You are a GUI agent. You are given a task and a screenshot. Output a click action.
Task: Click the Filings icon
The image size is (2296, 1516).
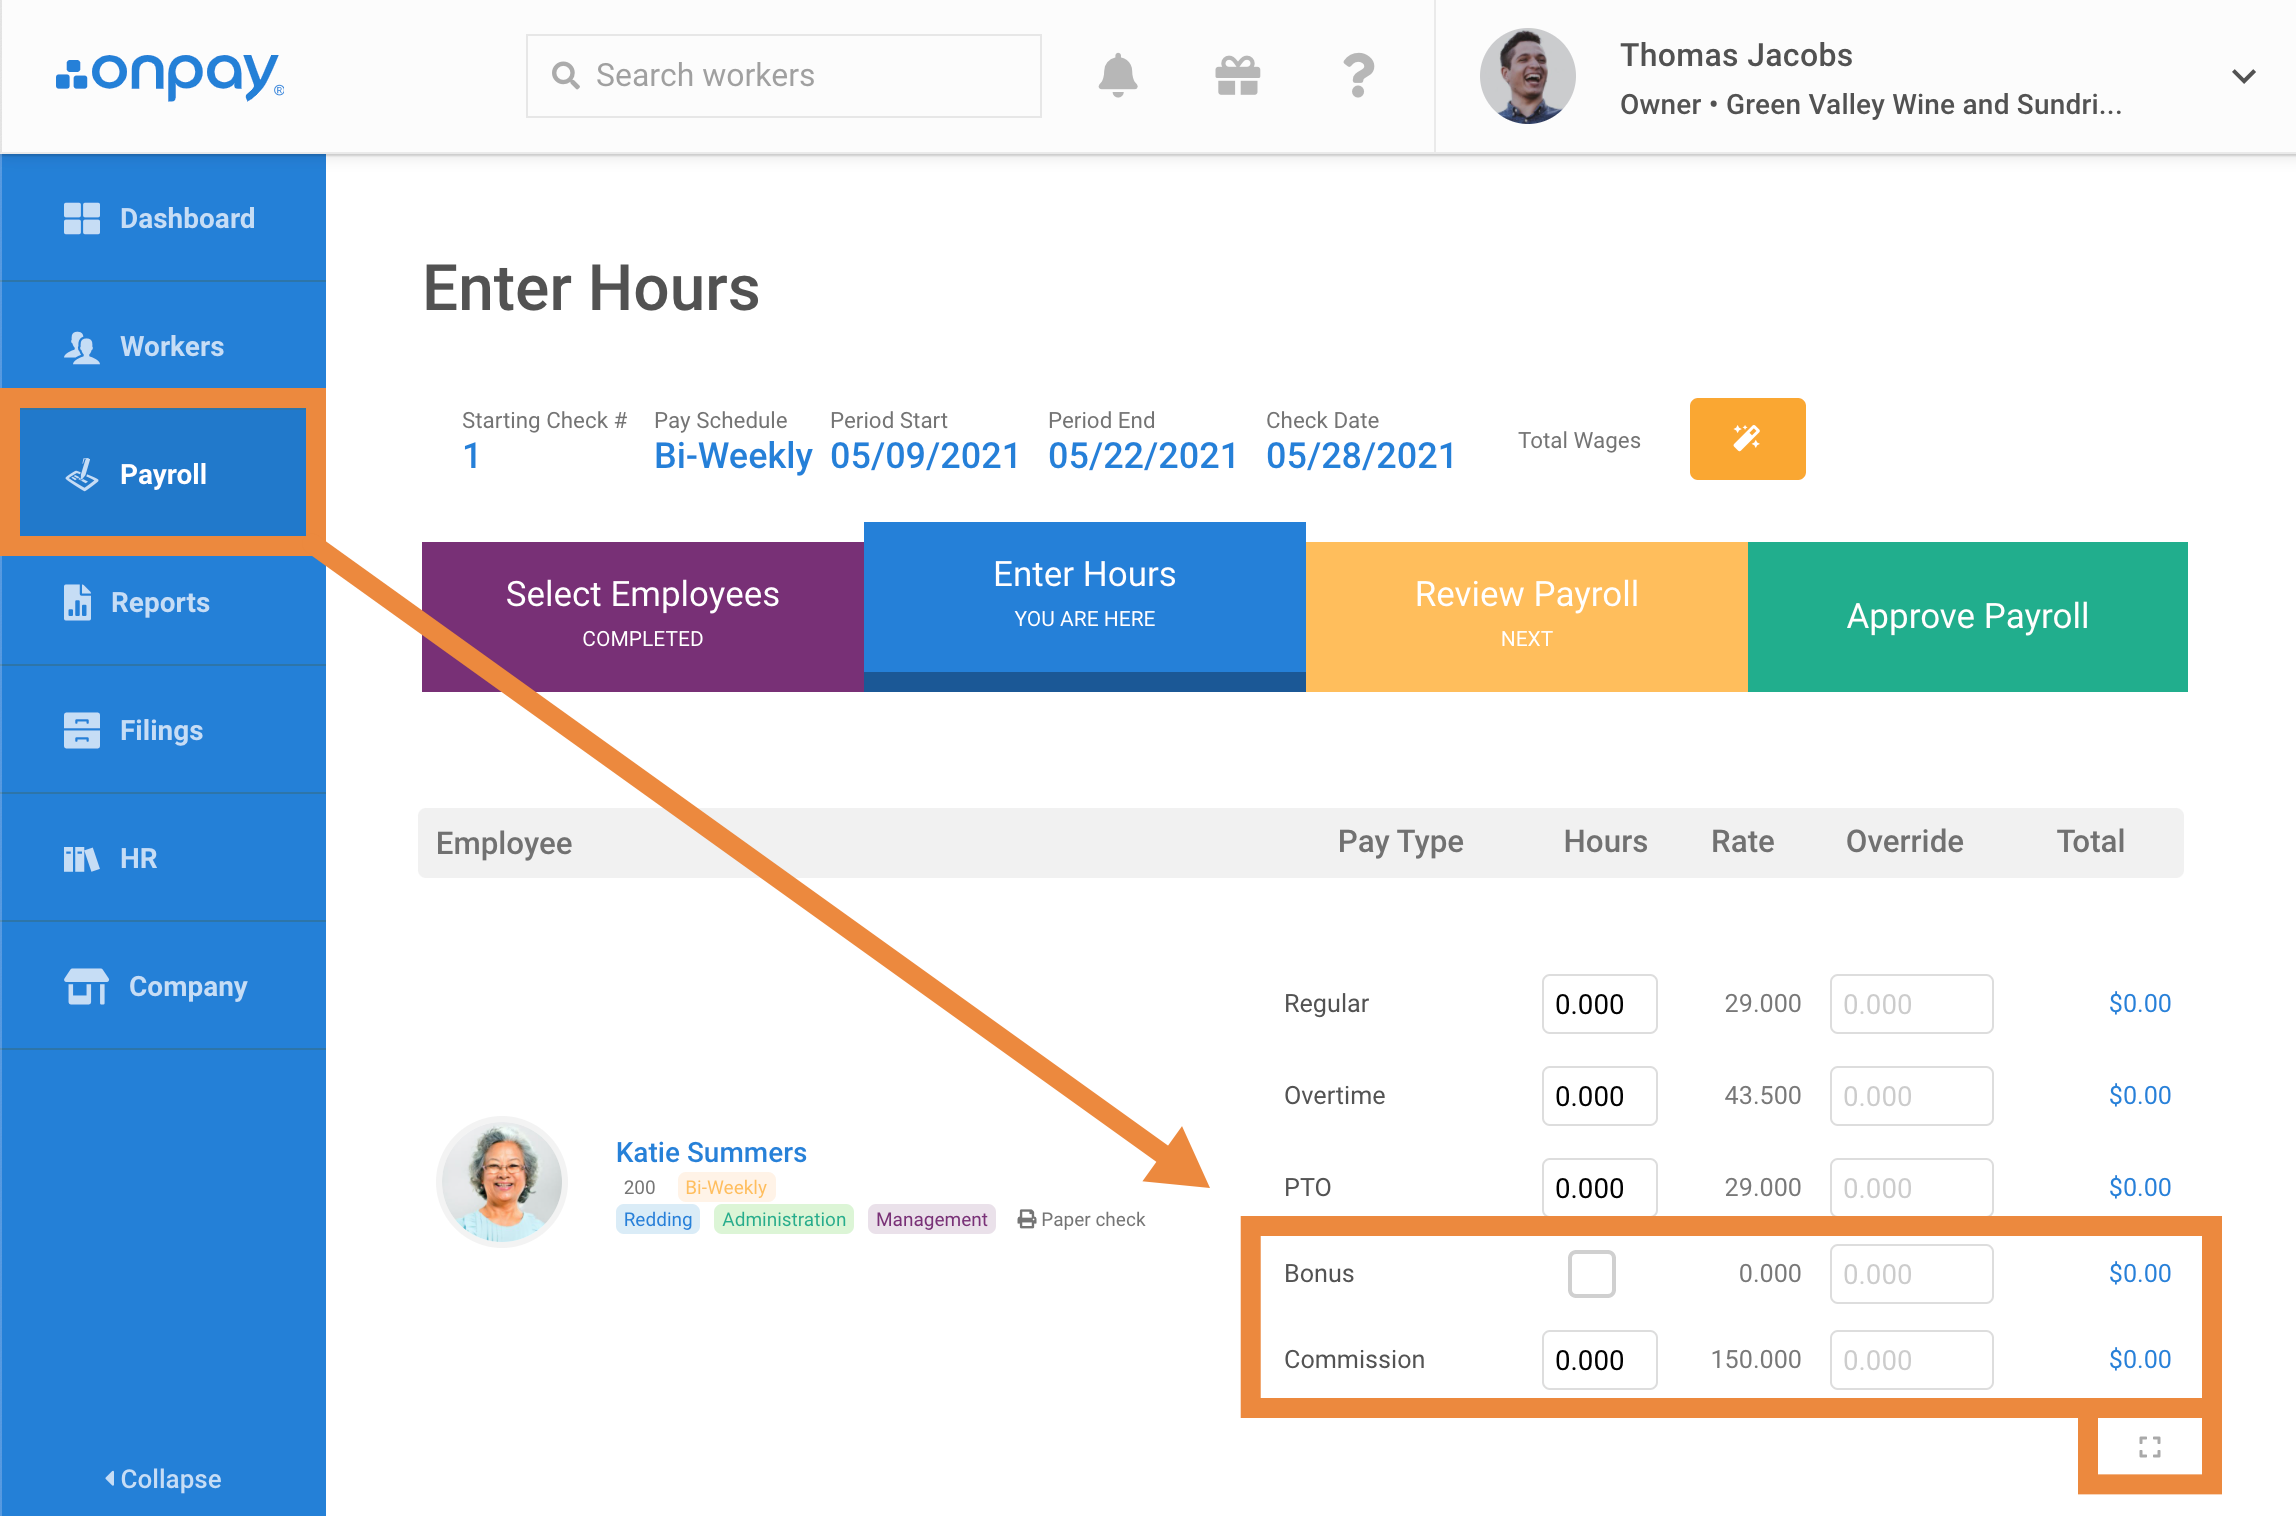click(82, 730)
